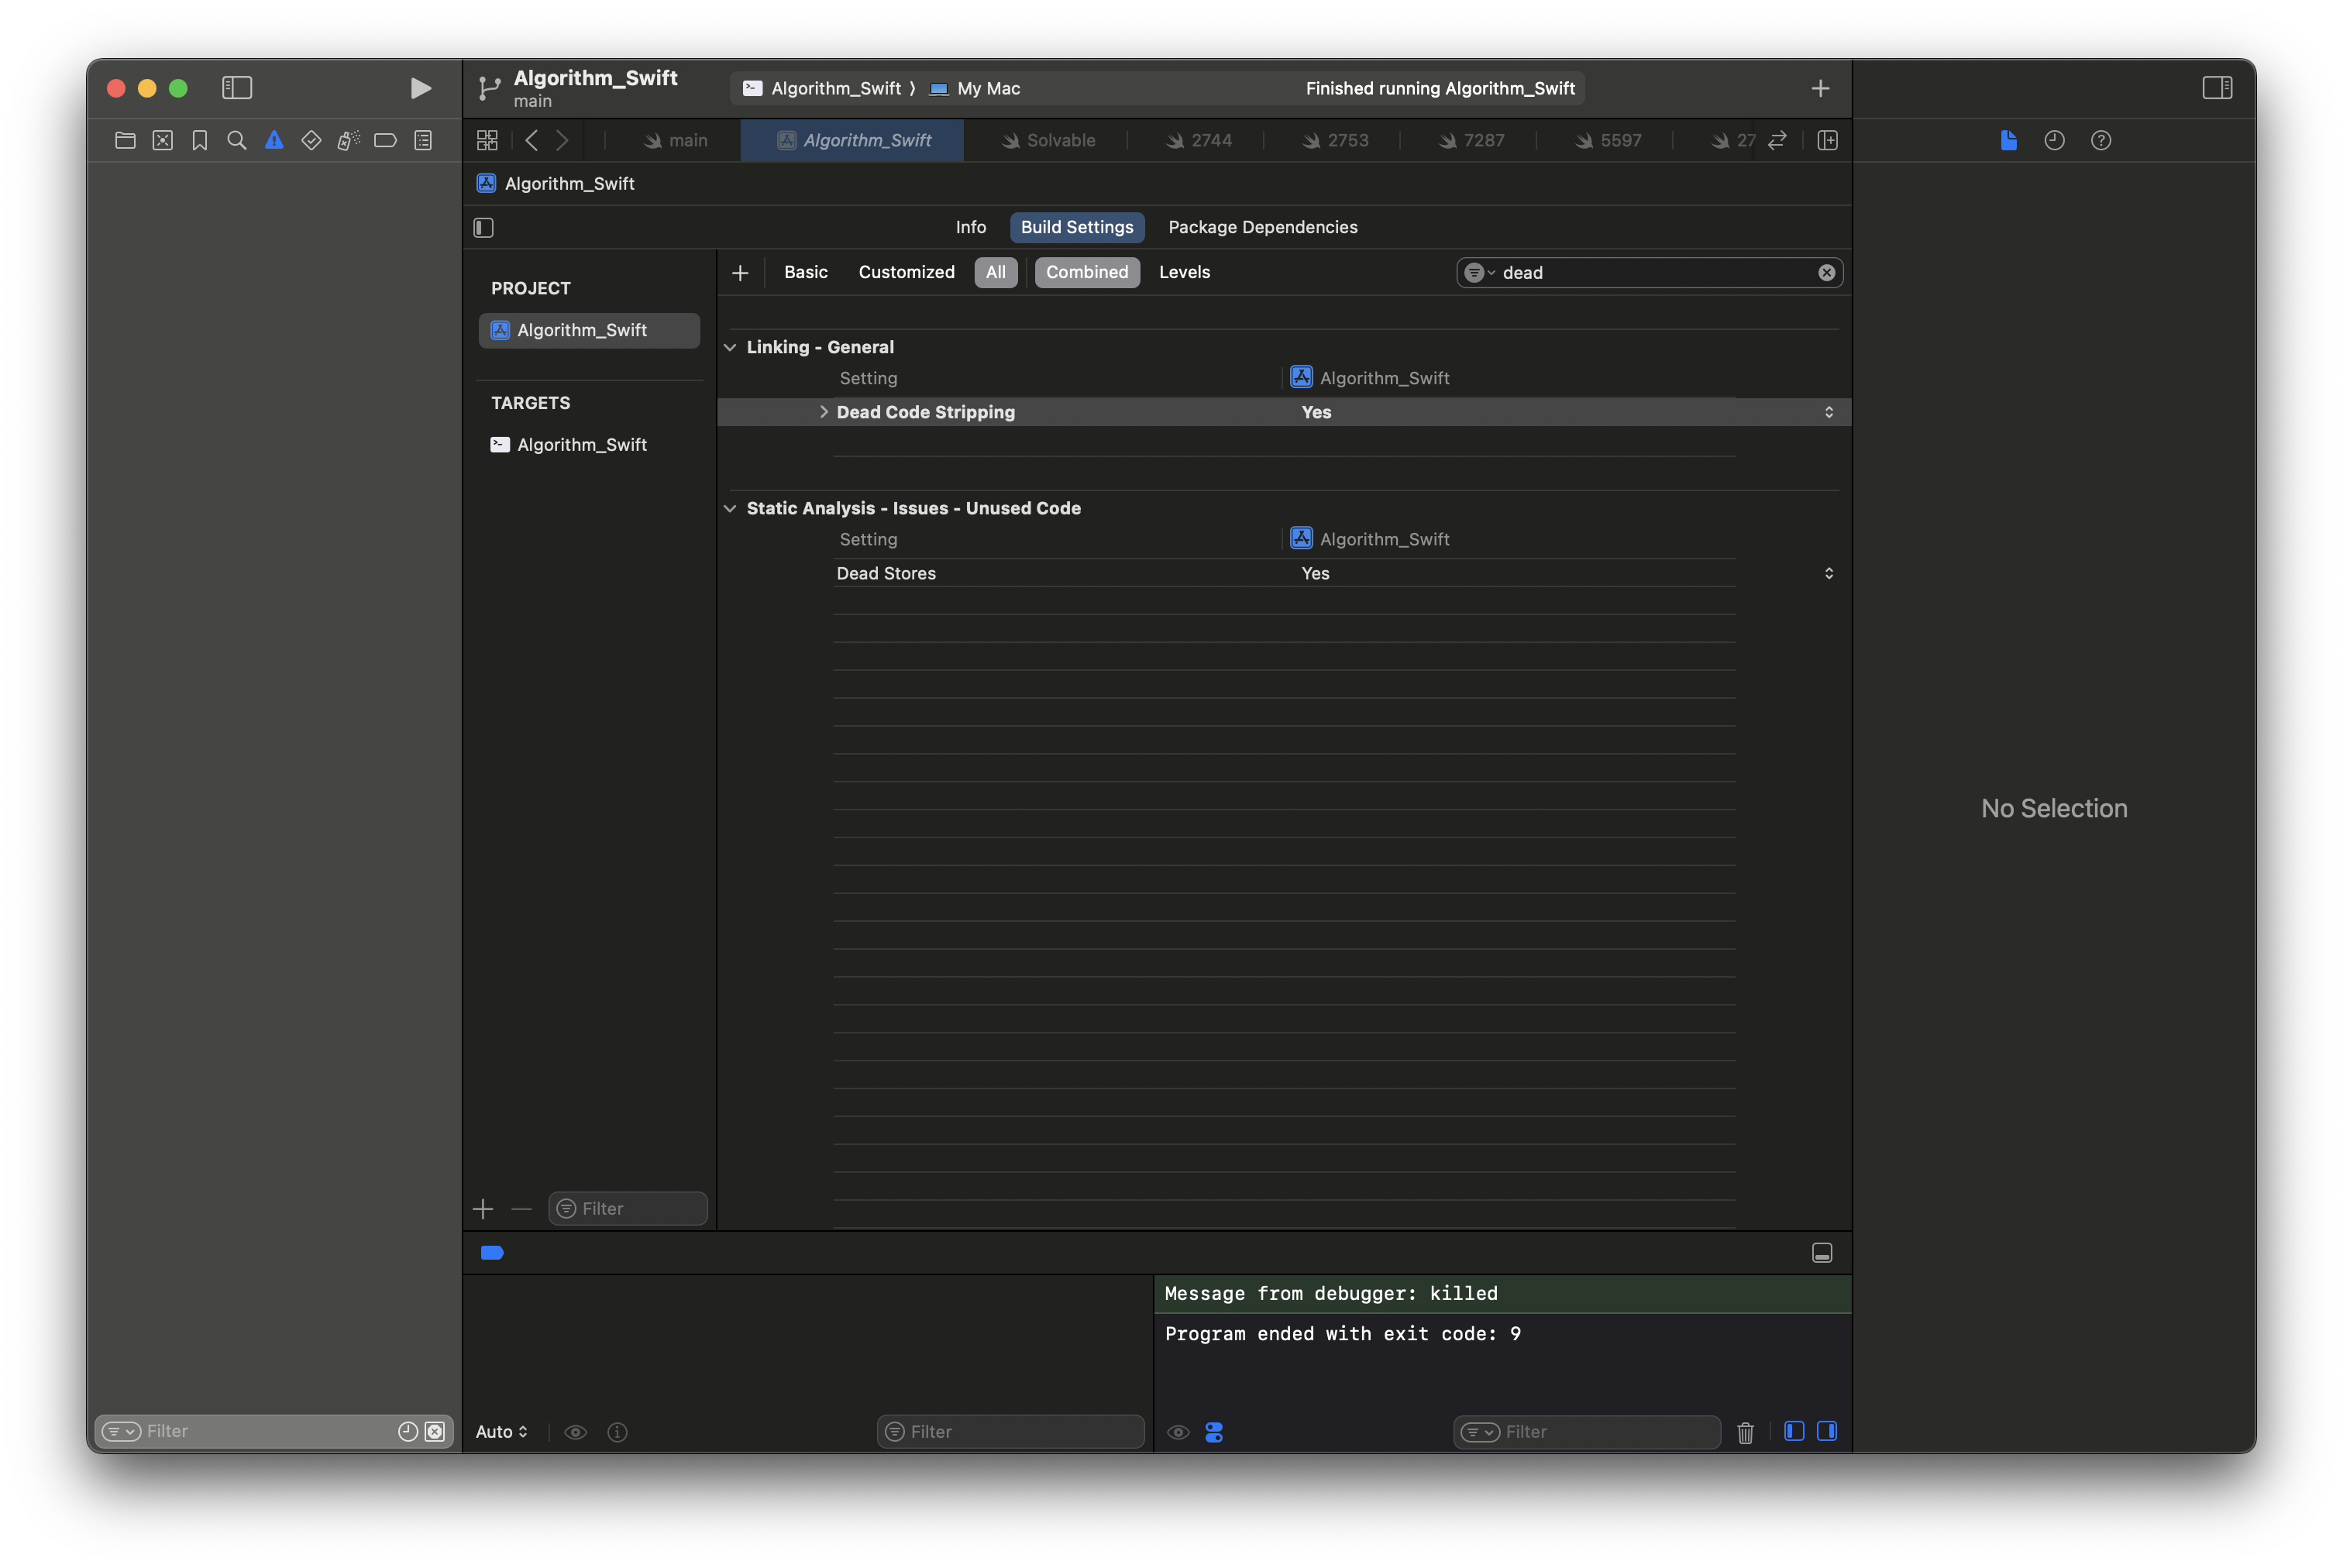The width and height of the screenshot is (2343, 1568).
Task: Open the Project navigator folder icon
Action: point(125,141)
